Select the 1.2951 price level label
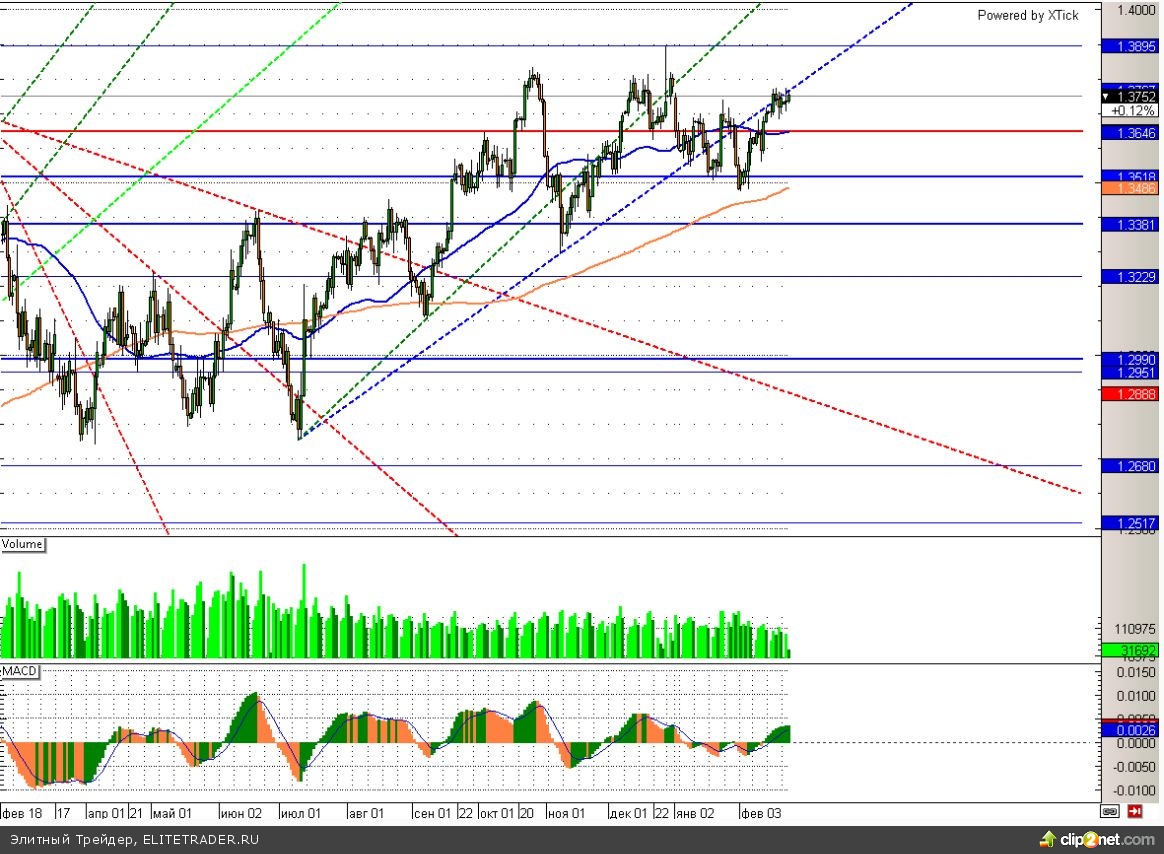This screenshot has width=1164, height=854. tap(1129, 373)
